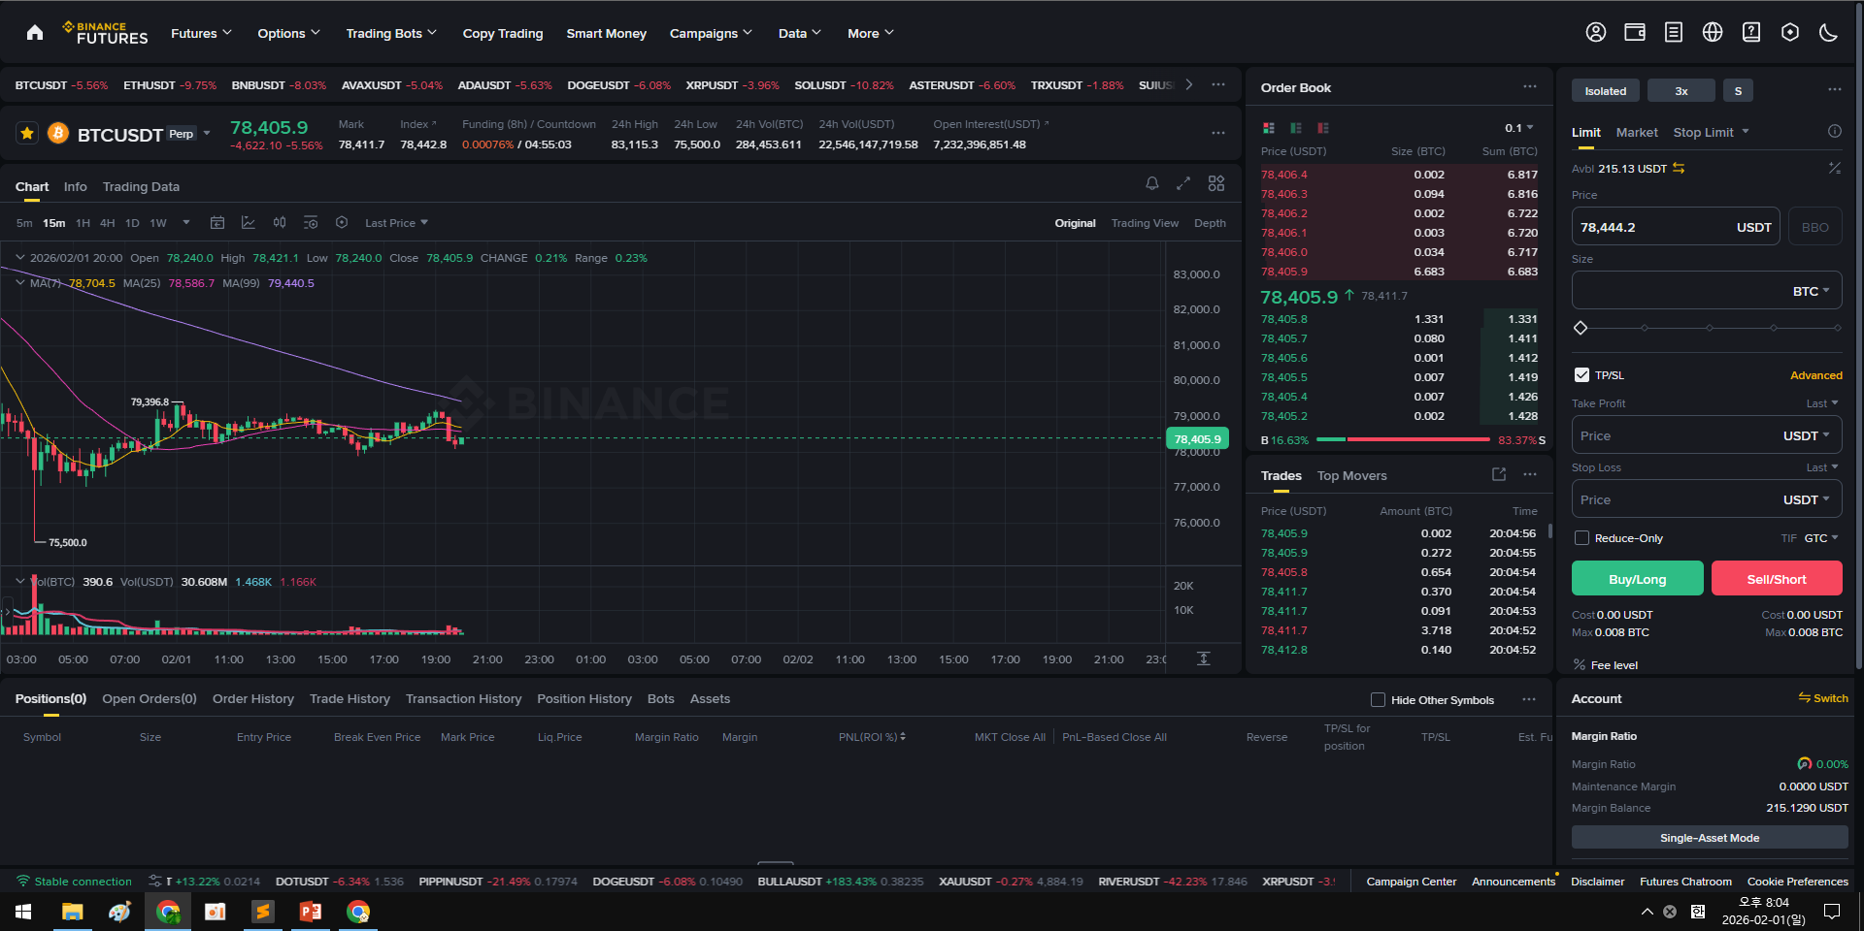Open the wallet icon in header
Image resolution: width=1864 pixels, height=931 pixels.
pos(1635,32)
